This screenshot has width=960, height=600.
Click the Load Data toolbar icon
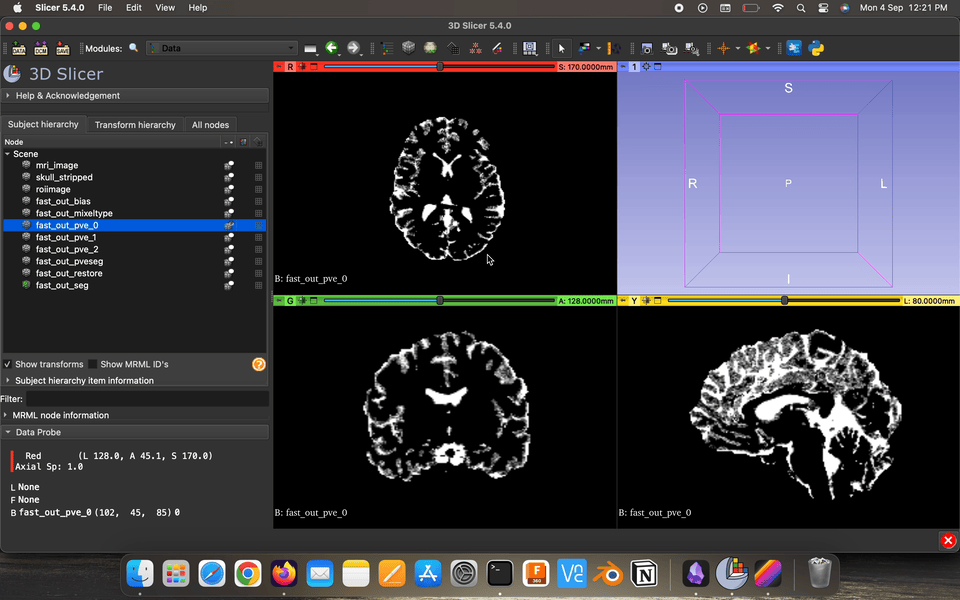pyautogui.click(x=19, y=48)
